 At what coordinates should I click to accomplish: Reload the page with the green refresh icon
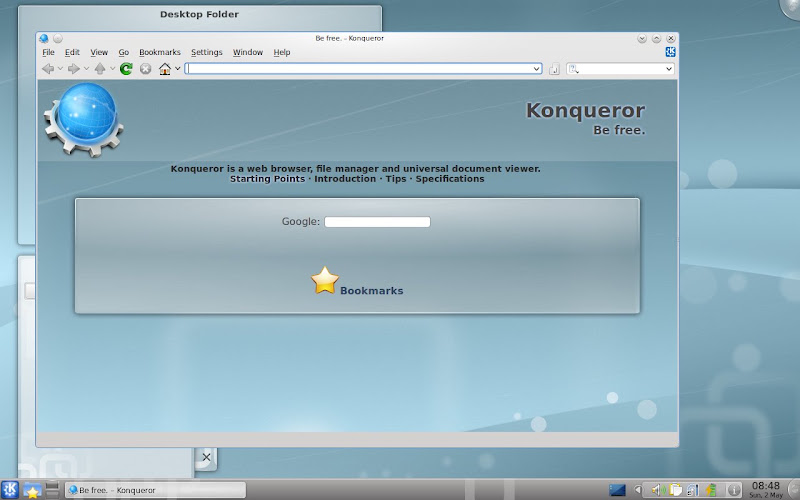click(126, 68)
